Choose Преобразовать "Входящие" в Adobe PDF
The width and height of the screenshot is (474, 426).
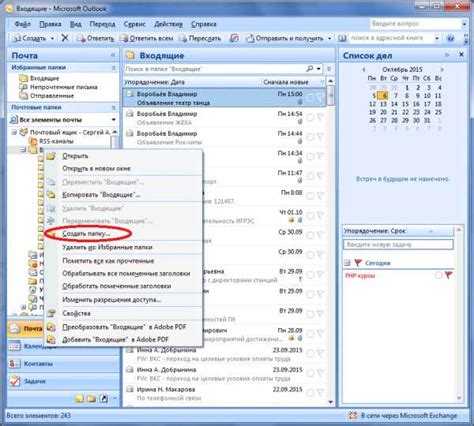point(124,327)
